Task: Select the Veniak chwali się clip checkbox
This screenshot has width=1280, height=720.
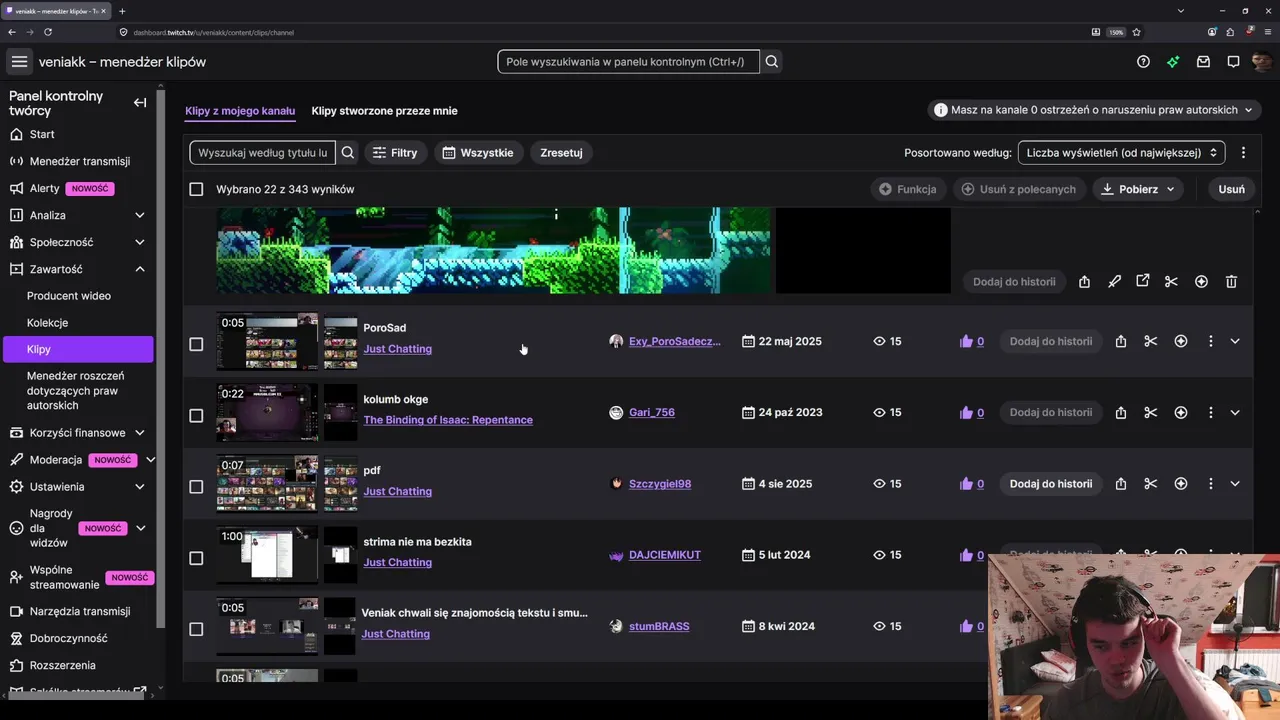Action: coord(196,629)
